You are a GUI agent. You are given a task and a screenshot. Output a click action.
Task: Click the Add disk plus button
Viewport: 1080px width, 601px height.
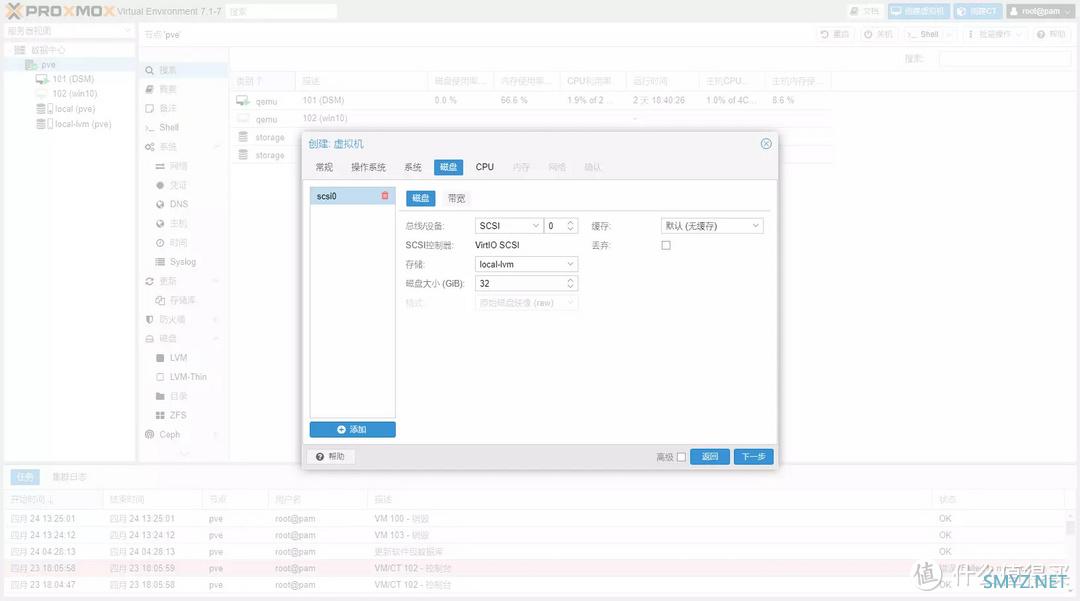352,429
